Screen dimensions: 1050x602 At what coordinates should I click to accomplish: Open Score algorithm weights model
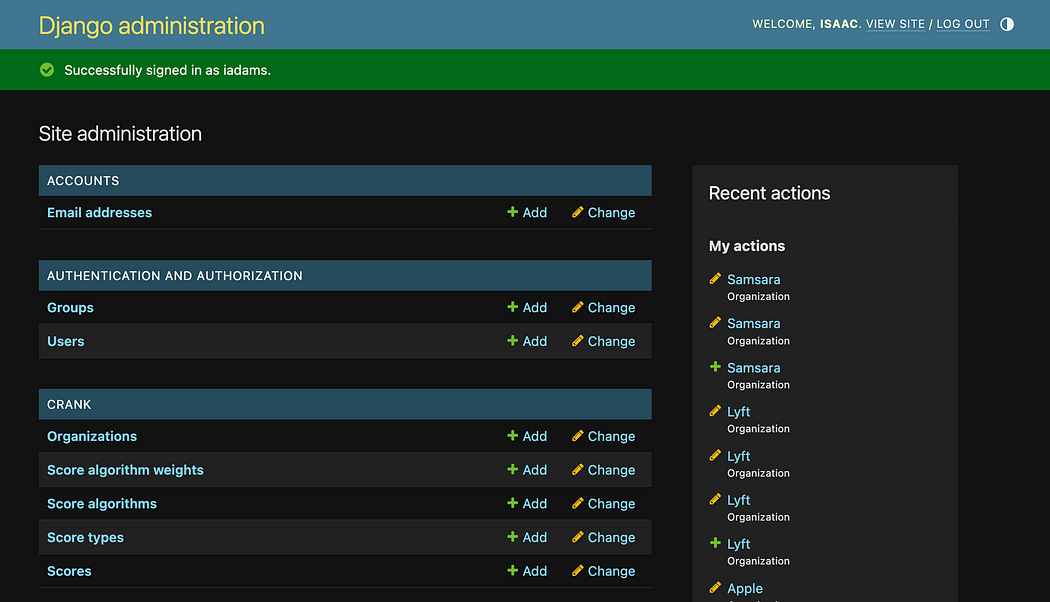(x=125, y=469)
